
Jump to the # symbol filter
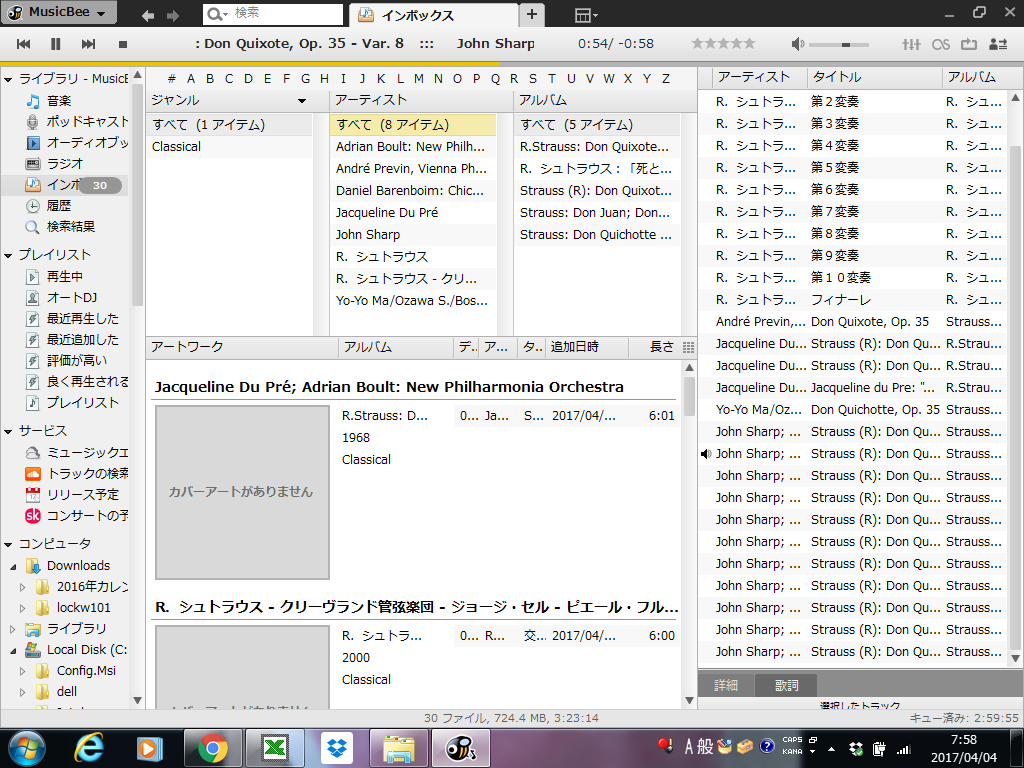tap(172, 79)
